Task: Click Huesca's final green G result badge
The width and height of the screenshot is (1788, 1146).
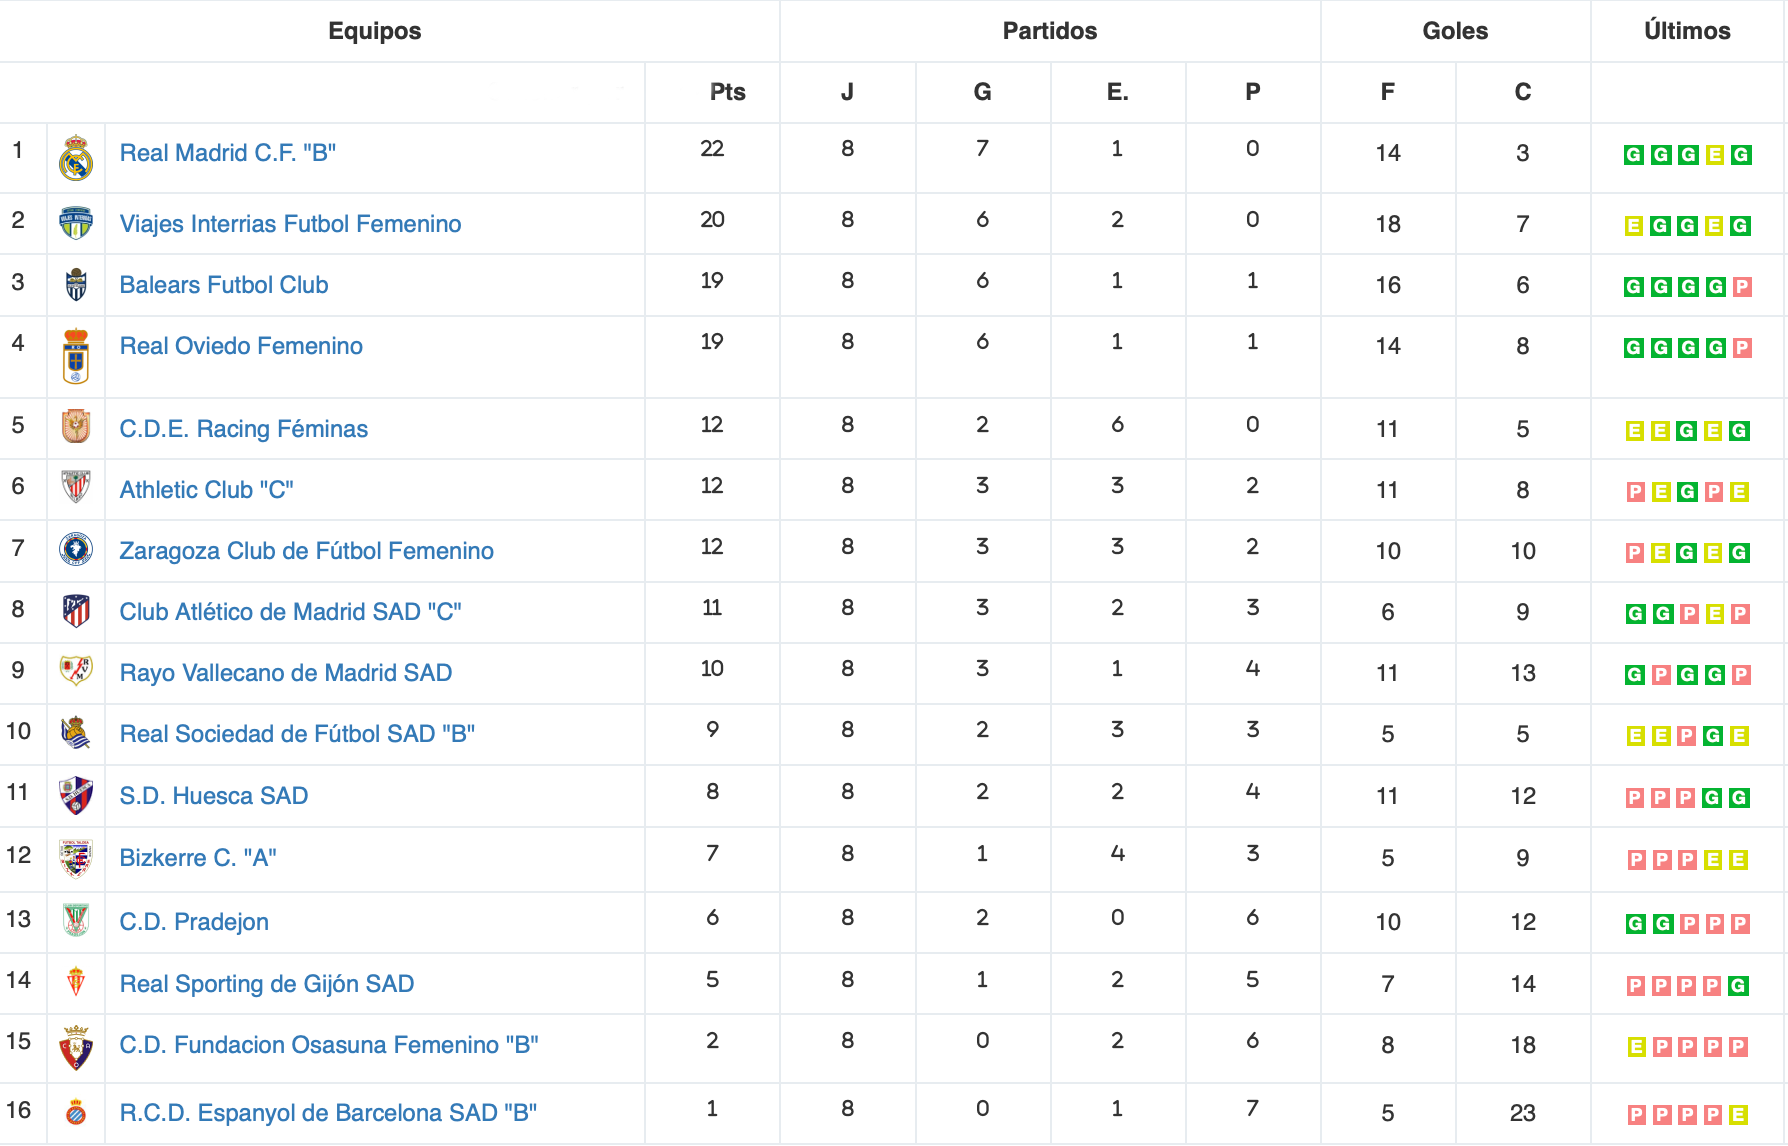Action: click(x=1739, y=798)
